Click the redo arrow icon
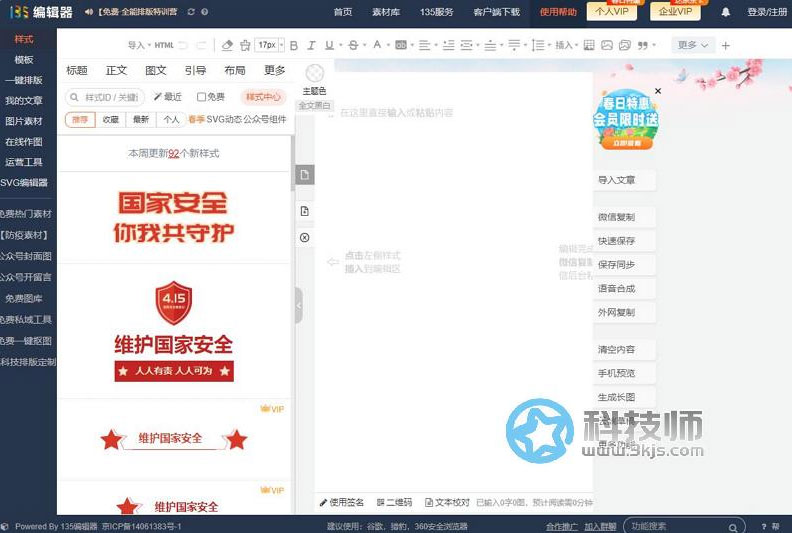Screen dimensions: 792x533 click(201, 45)
